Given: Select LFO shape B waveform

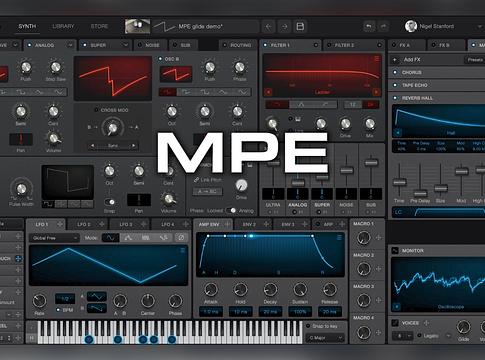Looking at the screenshot, I should click(97, 308).
